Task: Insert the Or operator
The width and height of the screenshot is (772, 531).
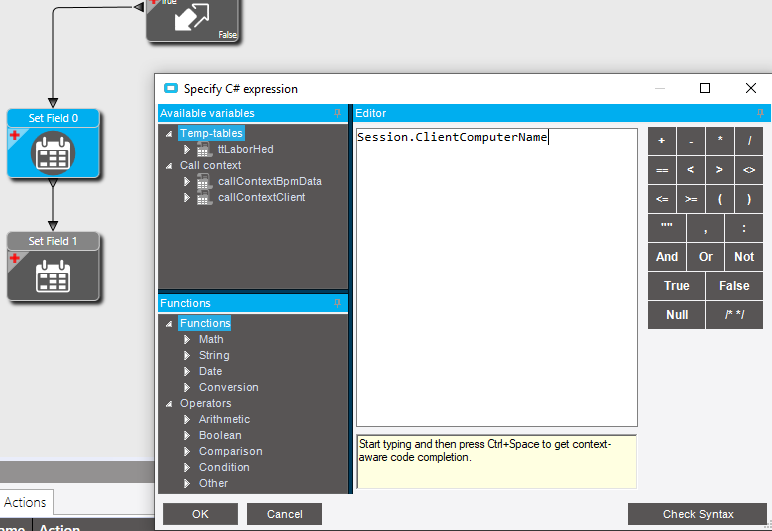Action: (706, 257)
